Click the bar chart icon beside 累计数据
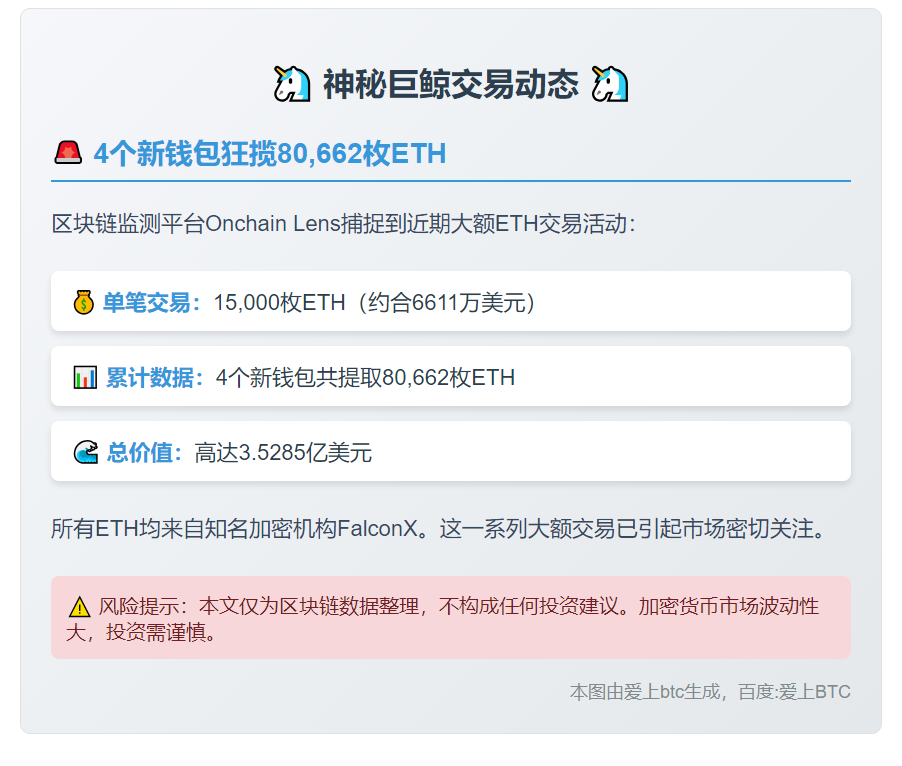This screenshot has width=902, height=766. (x=83, y=375)
